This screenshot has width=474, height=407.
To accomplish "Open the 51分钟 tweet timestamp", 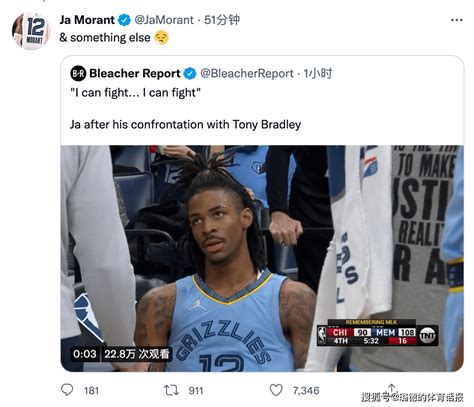I will click(222, 20).
